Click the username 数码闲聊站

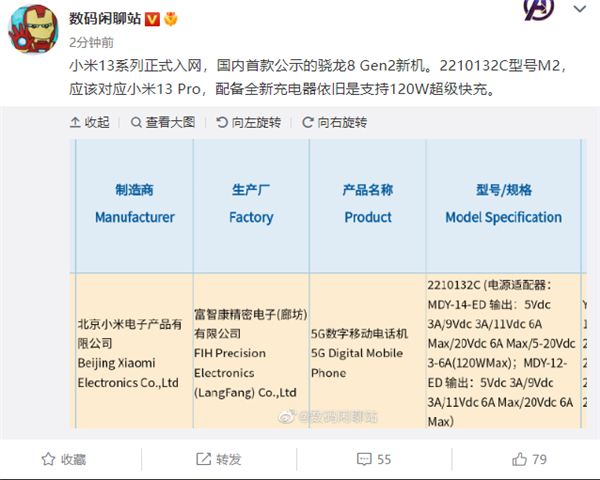(x=105, y=18)
